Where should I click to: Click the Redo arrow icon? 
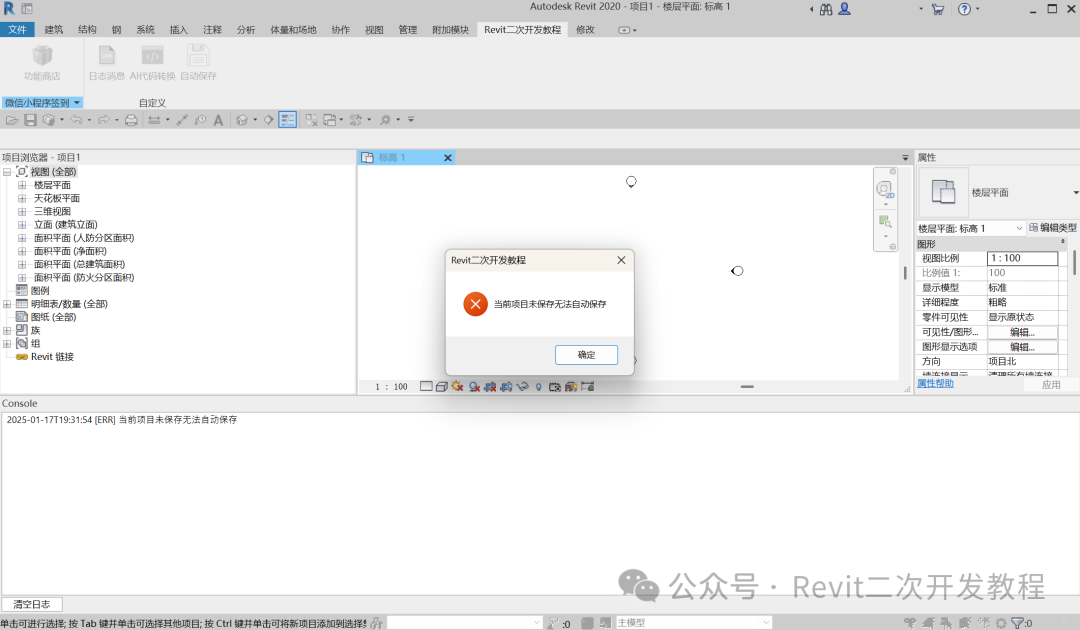point(103,120)
